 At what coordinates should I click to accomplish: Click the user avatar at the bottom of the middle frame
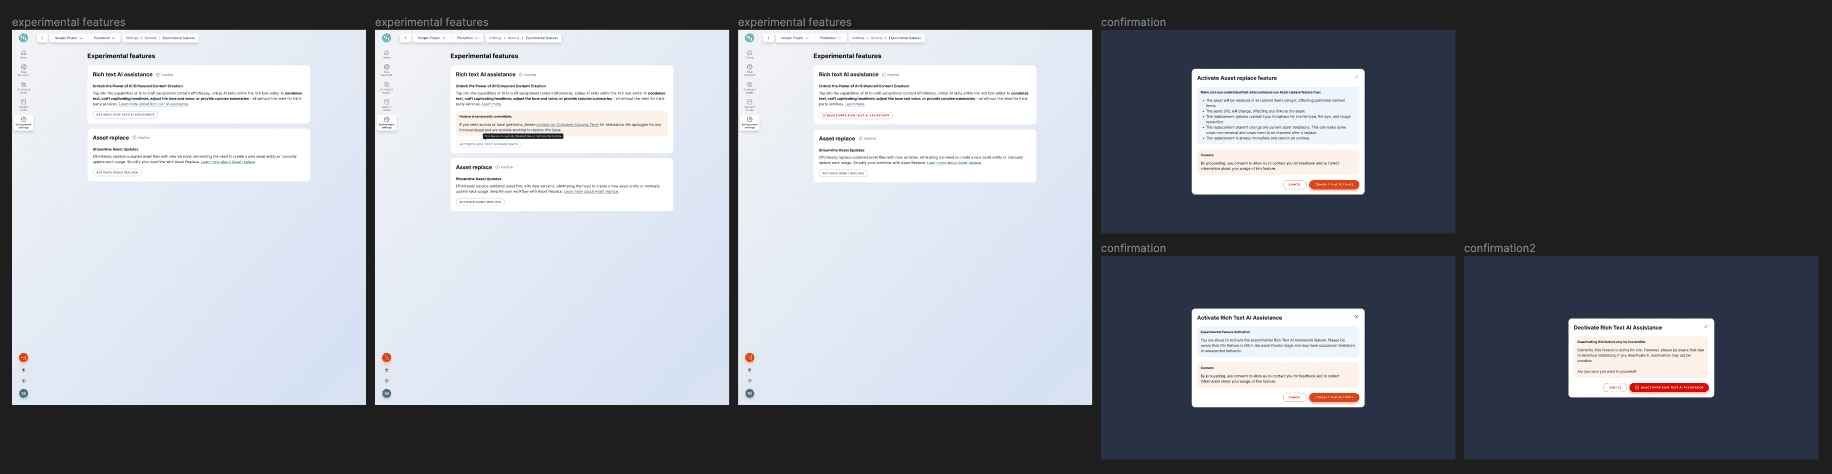tap(386, 393)
